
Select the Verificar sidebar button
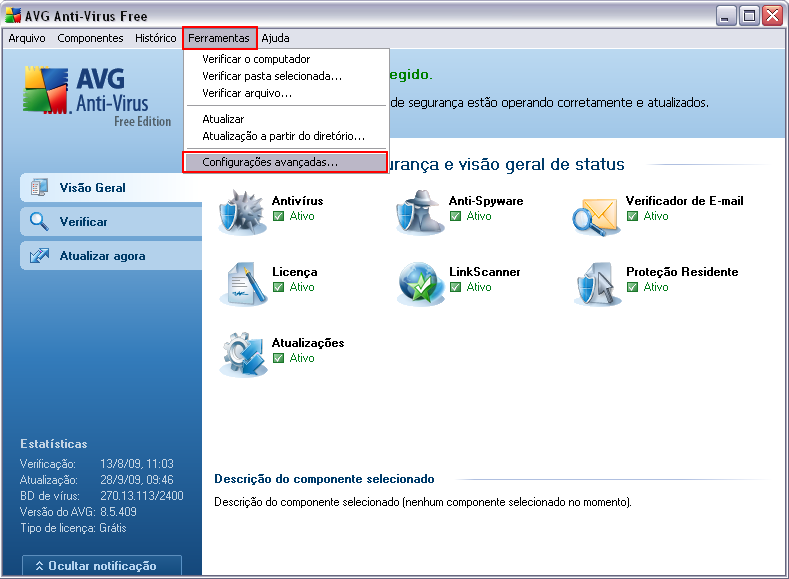tap(111, 221)
